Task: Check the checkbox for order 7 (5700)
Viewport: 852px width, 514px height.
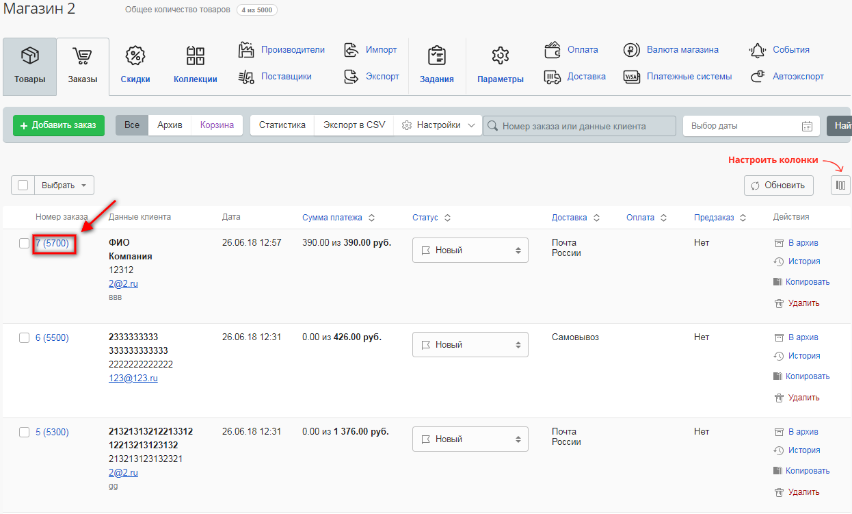Action: pos(25,243)
